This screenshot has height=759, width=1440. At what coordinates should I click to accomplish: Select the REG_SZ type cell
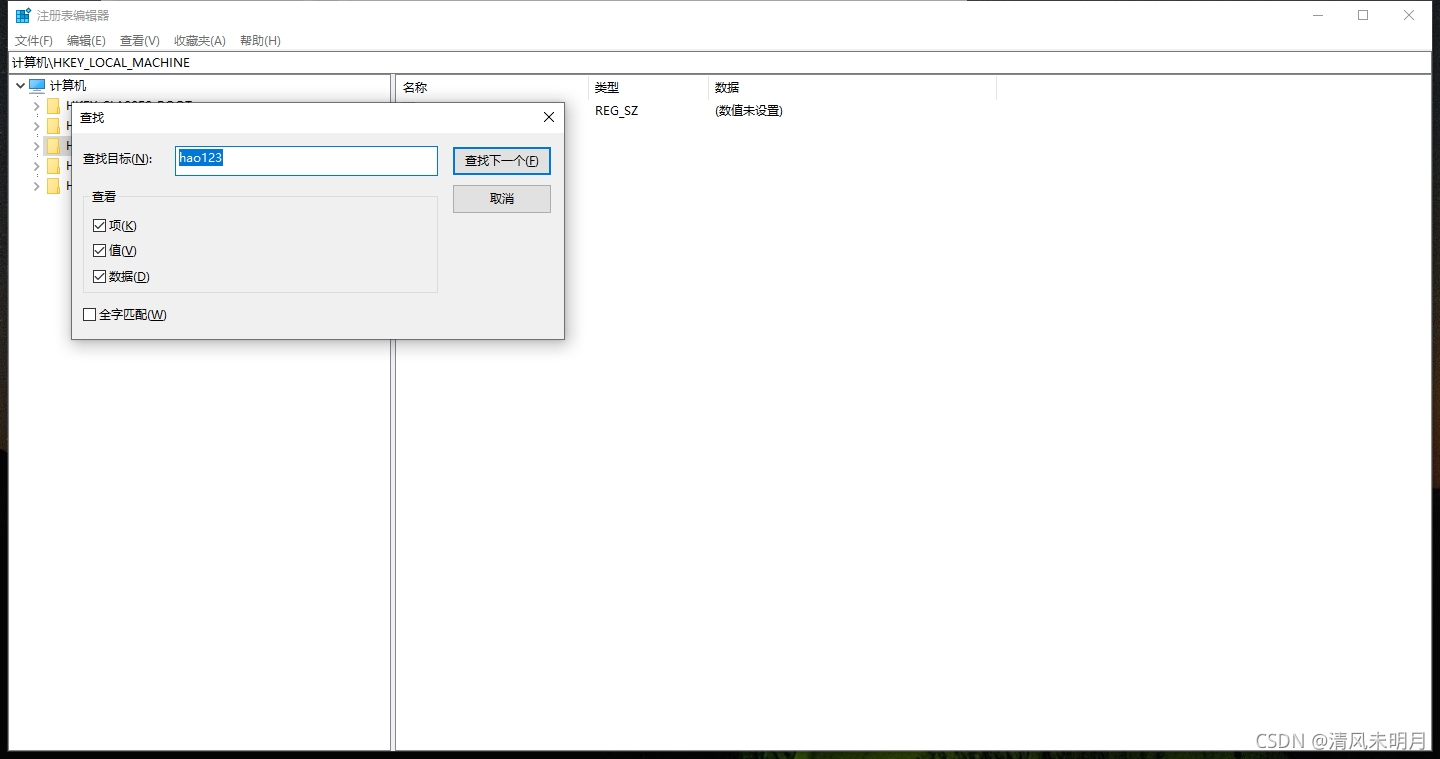616,111
